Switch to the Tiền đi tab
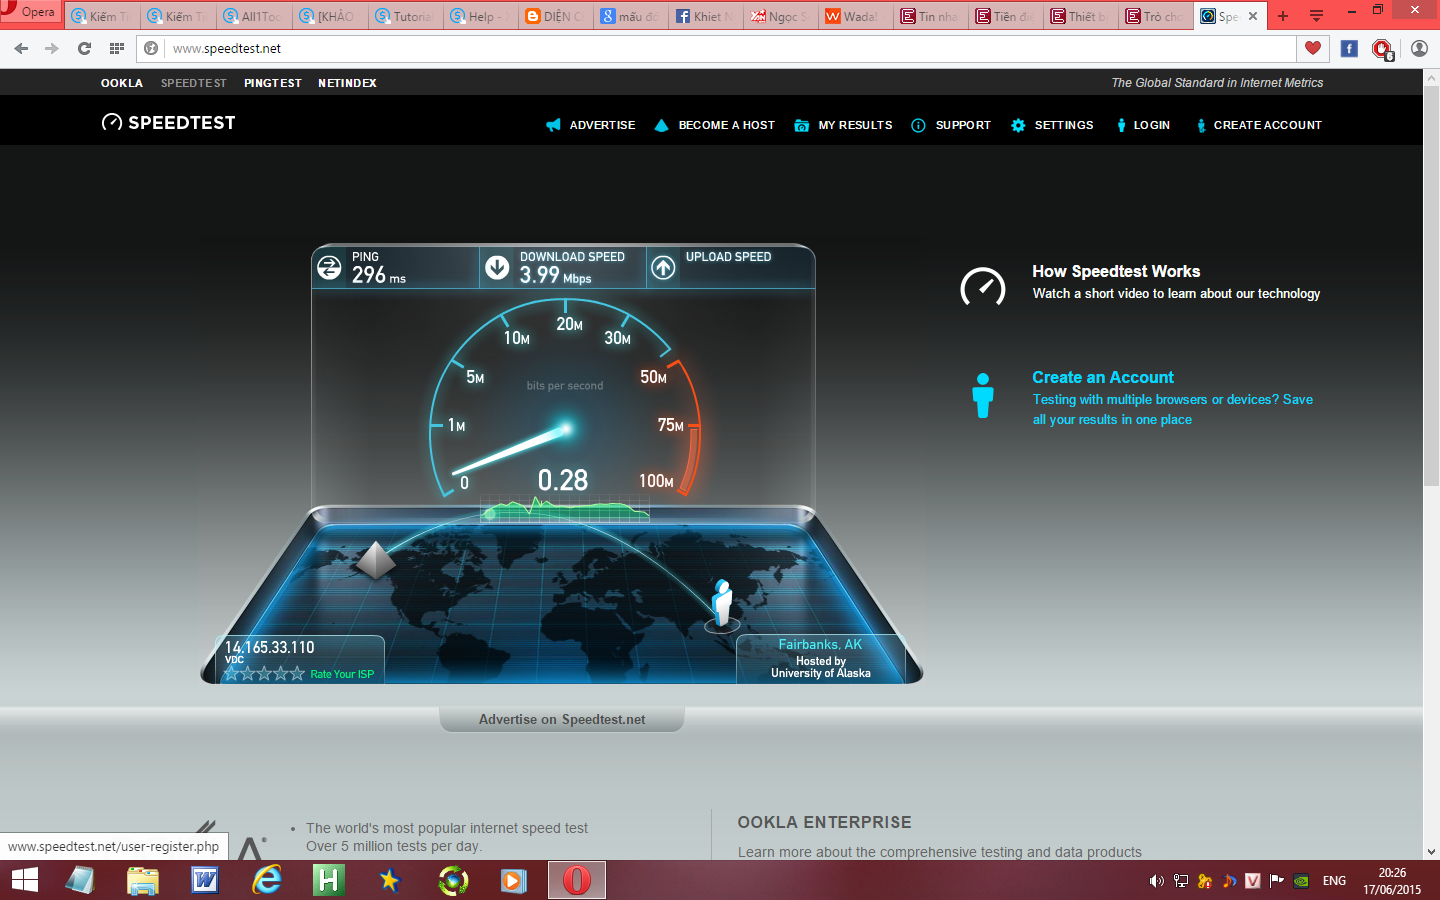 tap(1006, 16)
